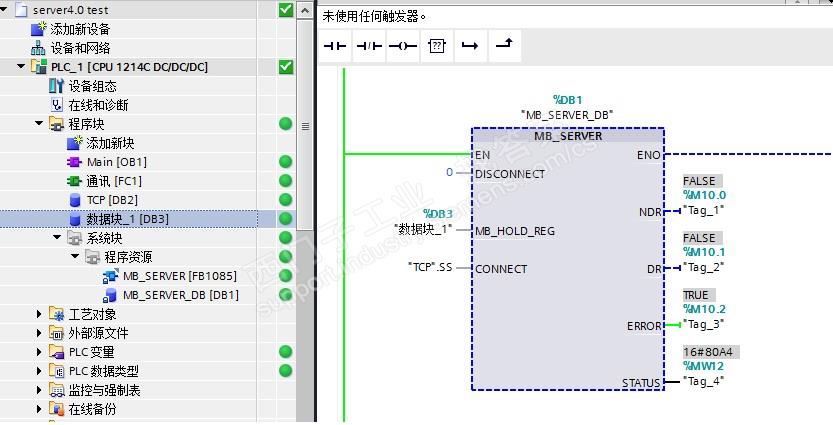Select PLC tags (PLC 变量) folder

coord(91,352)
